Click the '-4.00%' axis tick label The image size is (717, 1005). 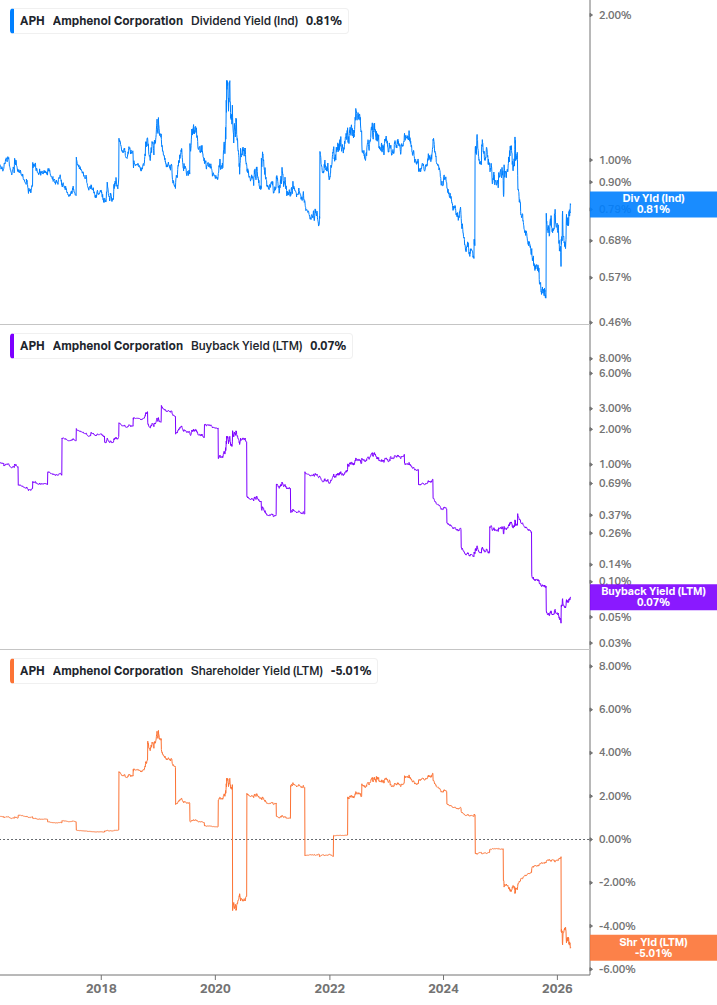coord(617,926)
